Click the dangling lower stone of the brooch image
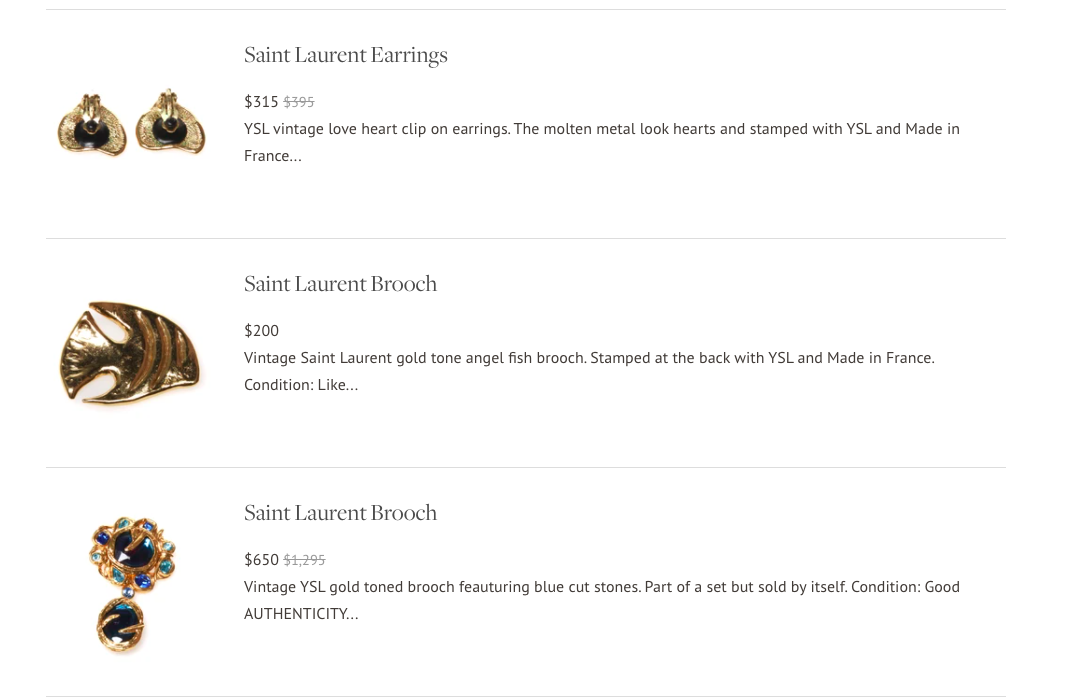The image size is (1075, 697). [x=121, y=624]
